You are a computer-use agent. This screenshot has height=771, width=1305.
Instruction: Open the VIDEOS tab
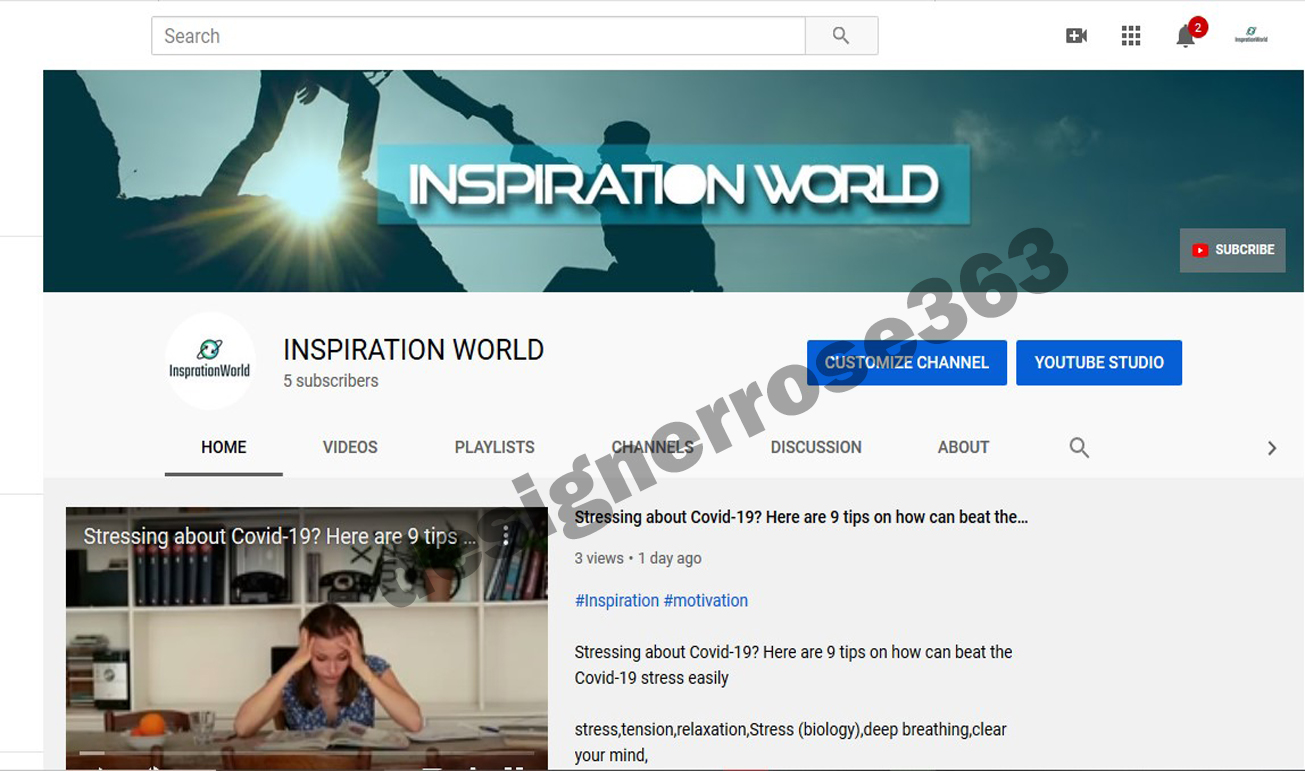tap(350, 447)
